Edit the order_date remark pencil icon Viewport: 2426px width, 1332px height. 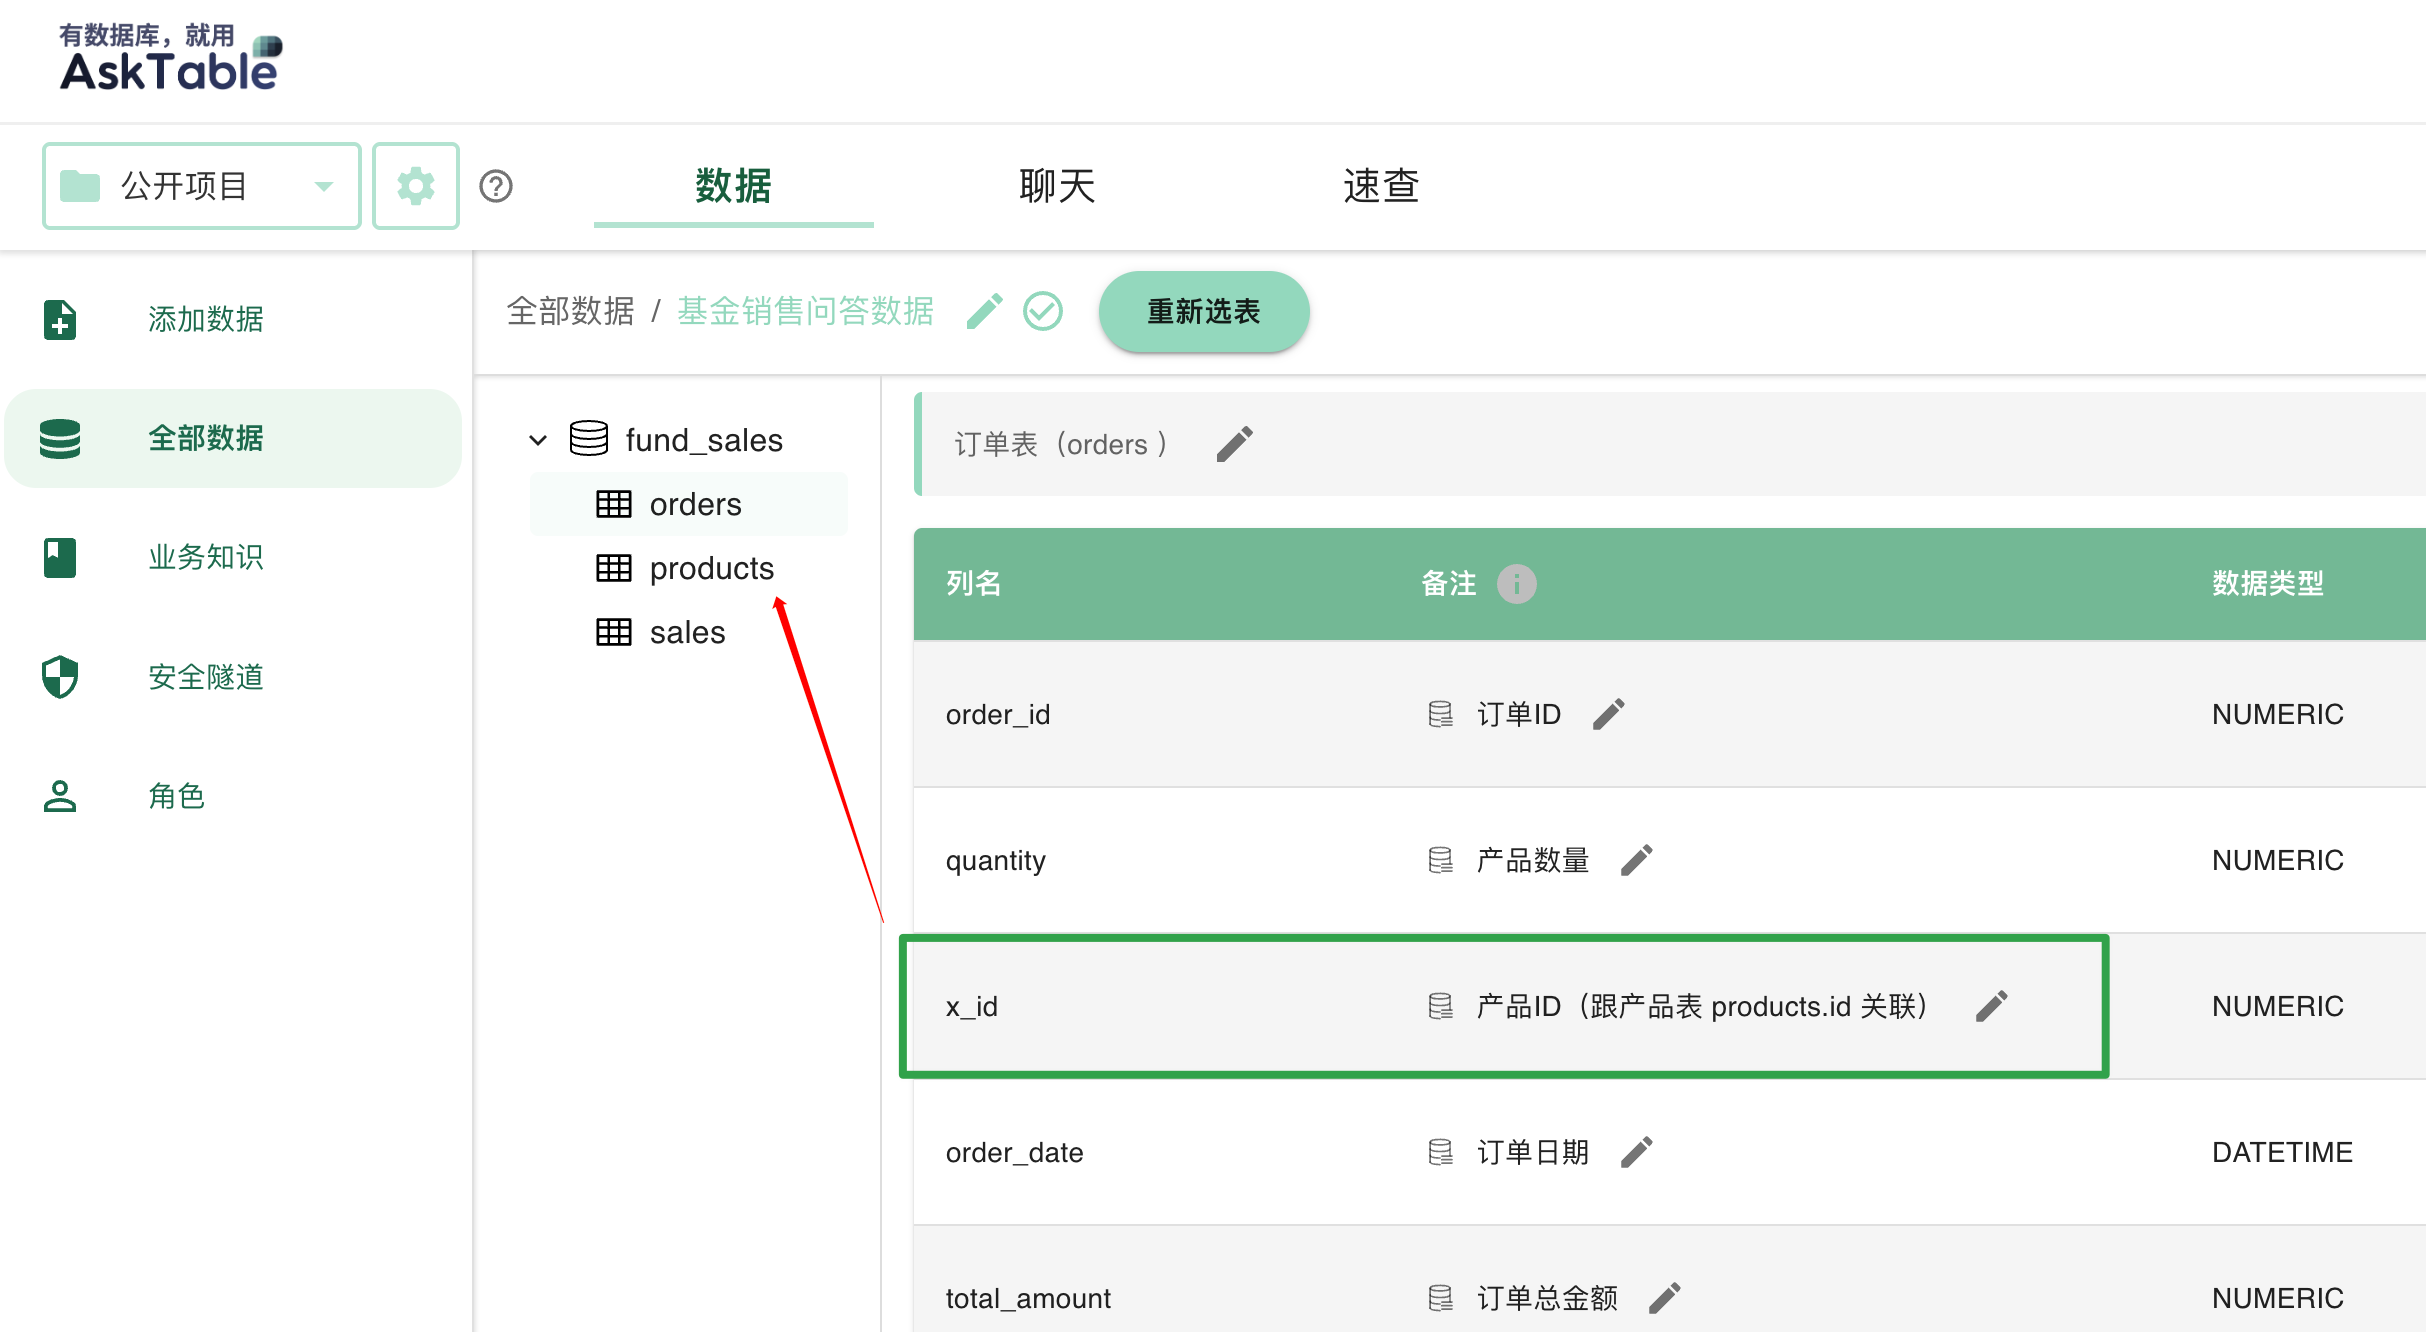pos(1636,1152)
